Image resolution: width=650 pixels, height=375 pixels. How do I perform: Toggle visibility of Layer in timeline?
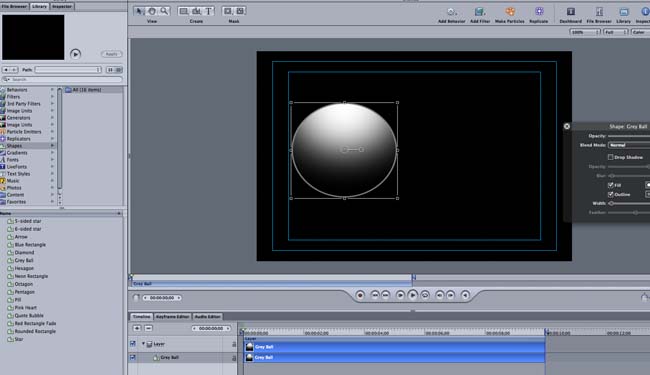pyautogui.click(x=133, y=344)
